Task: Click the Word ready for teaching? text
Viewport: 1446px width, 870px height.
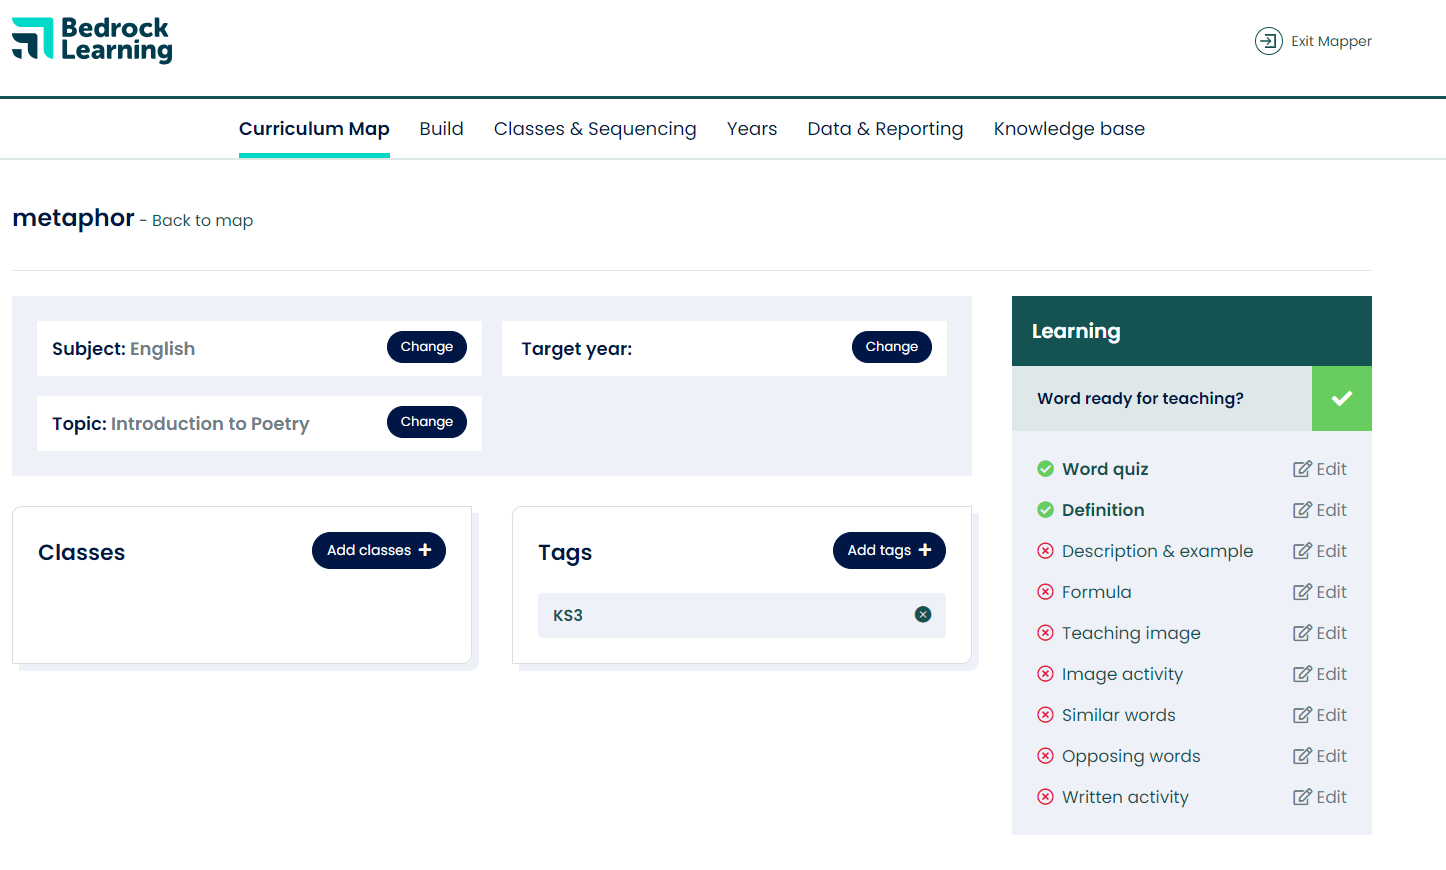Action: point(1140,398)
